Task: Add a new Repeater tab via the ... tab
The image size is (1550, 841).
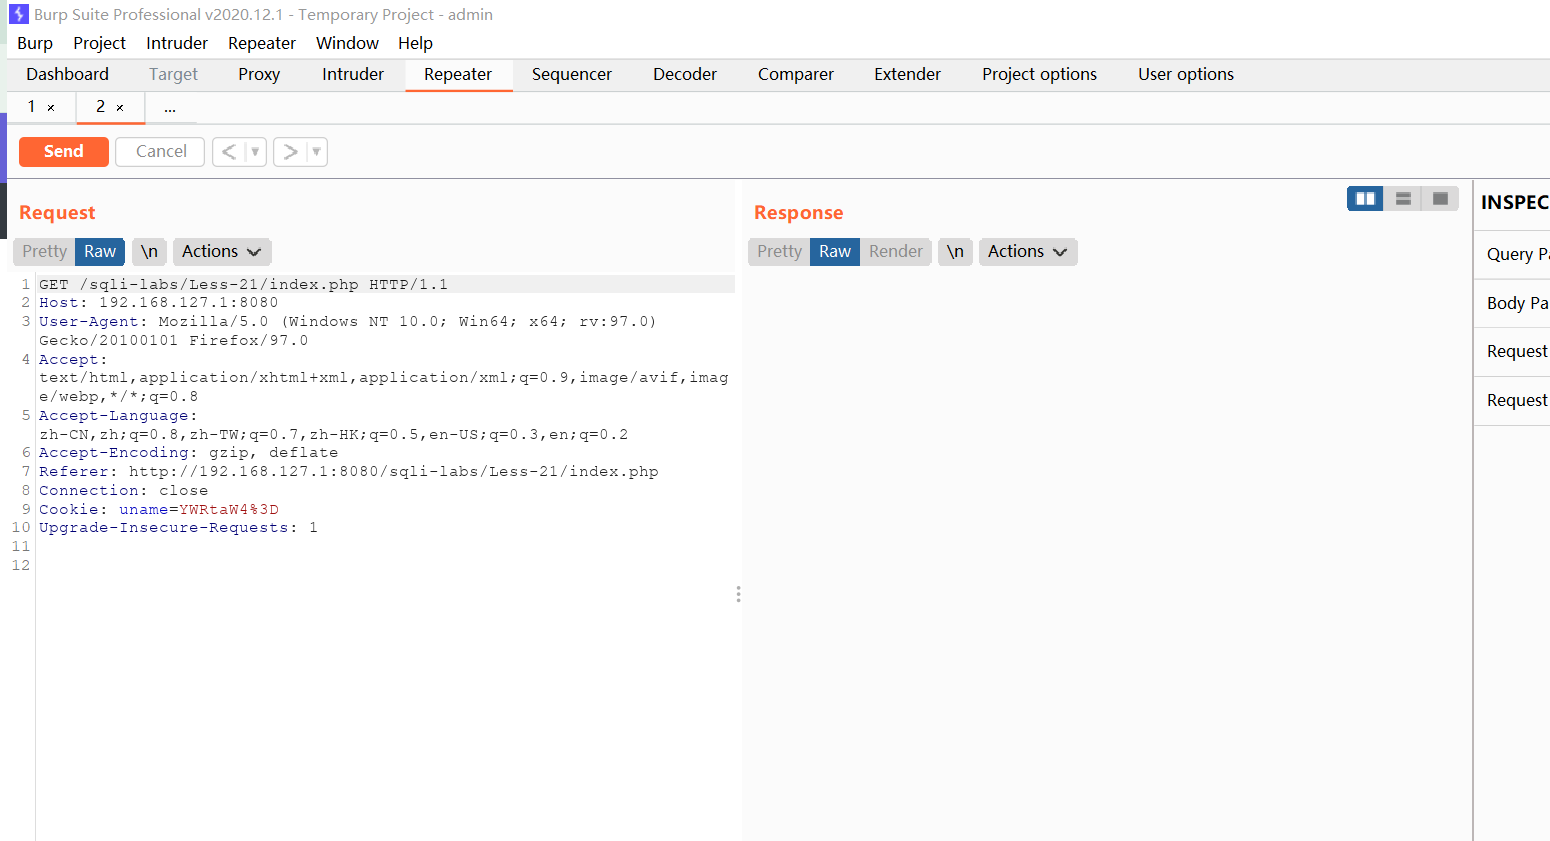Action: (x=170, y=107)
